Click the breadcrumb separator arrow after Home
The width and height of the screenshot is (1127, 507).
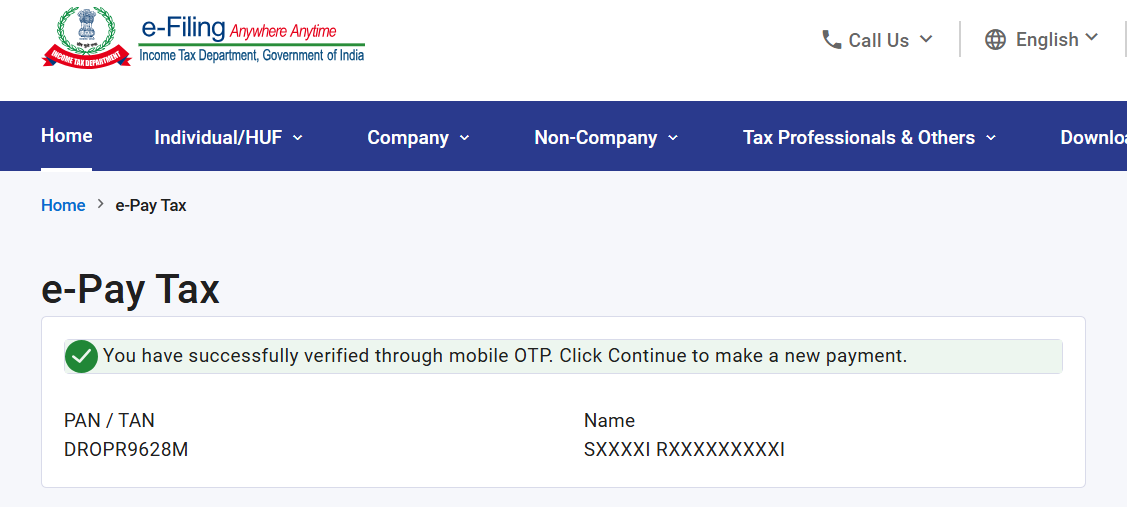[x=101, y=205]
